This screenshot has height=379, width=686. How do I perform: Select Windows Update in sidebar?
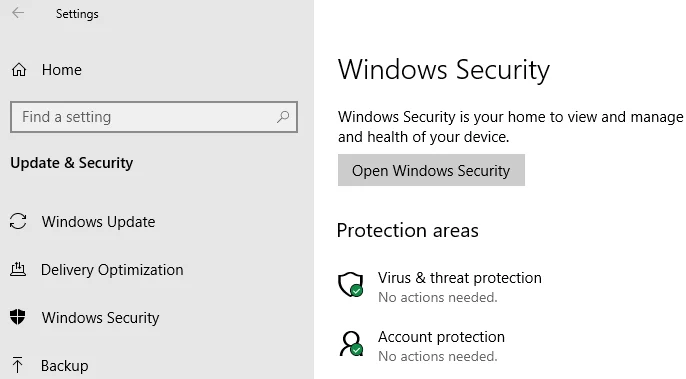click(98, 222)
